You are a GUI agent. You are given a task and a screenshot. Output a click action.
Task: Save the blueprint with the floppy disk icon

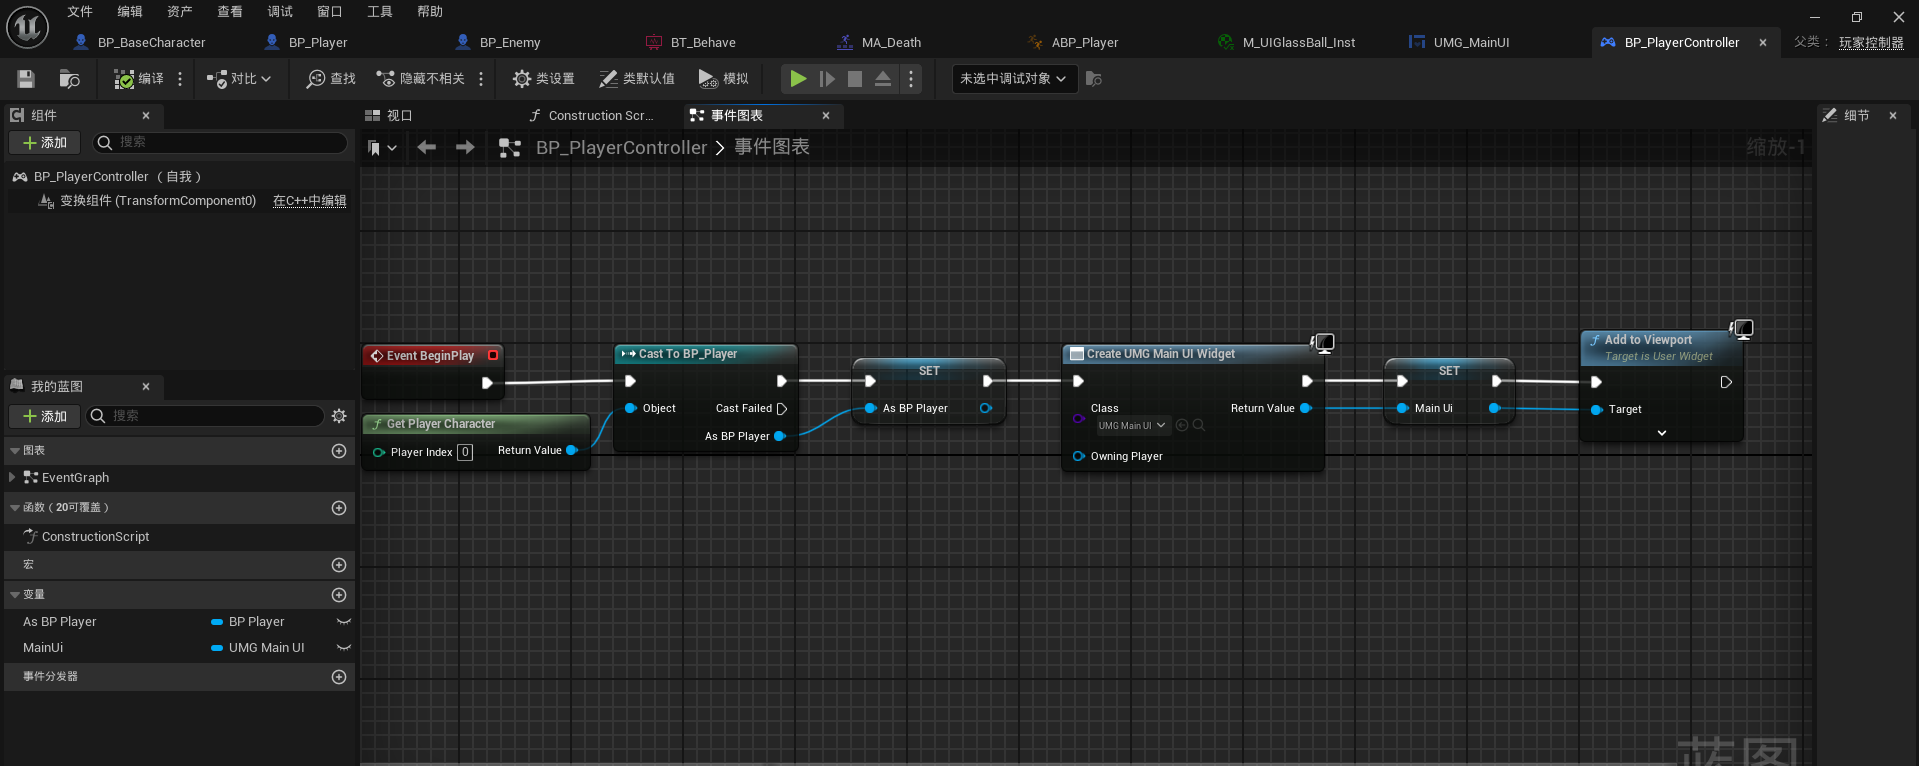coord(26,79)
